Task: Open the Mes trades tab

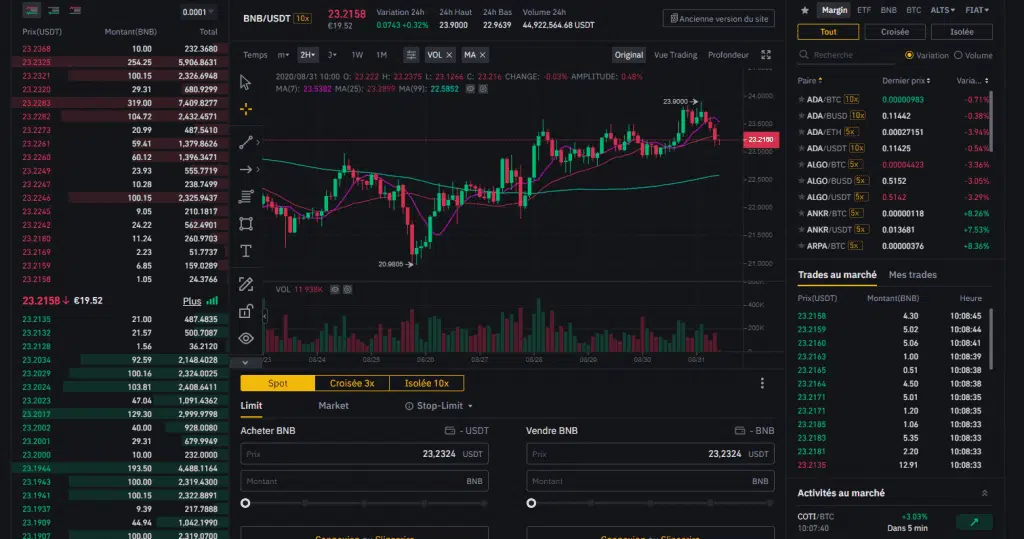Action: pos(912,275)
